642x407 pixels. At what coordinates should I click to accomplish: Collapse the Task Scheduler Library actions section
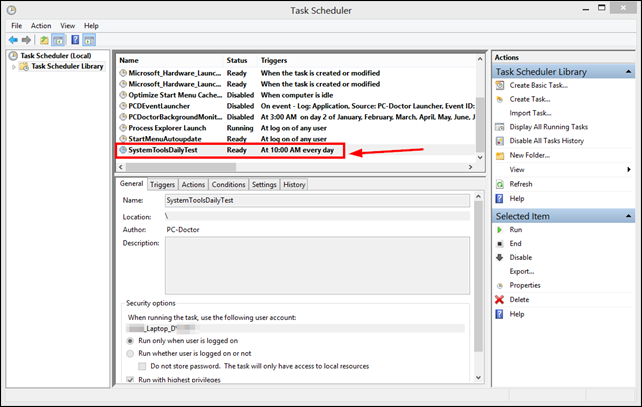[628, 72]
